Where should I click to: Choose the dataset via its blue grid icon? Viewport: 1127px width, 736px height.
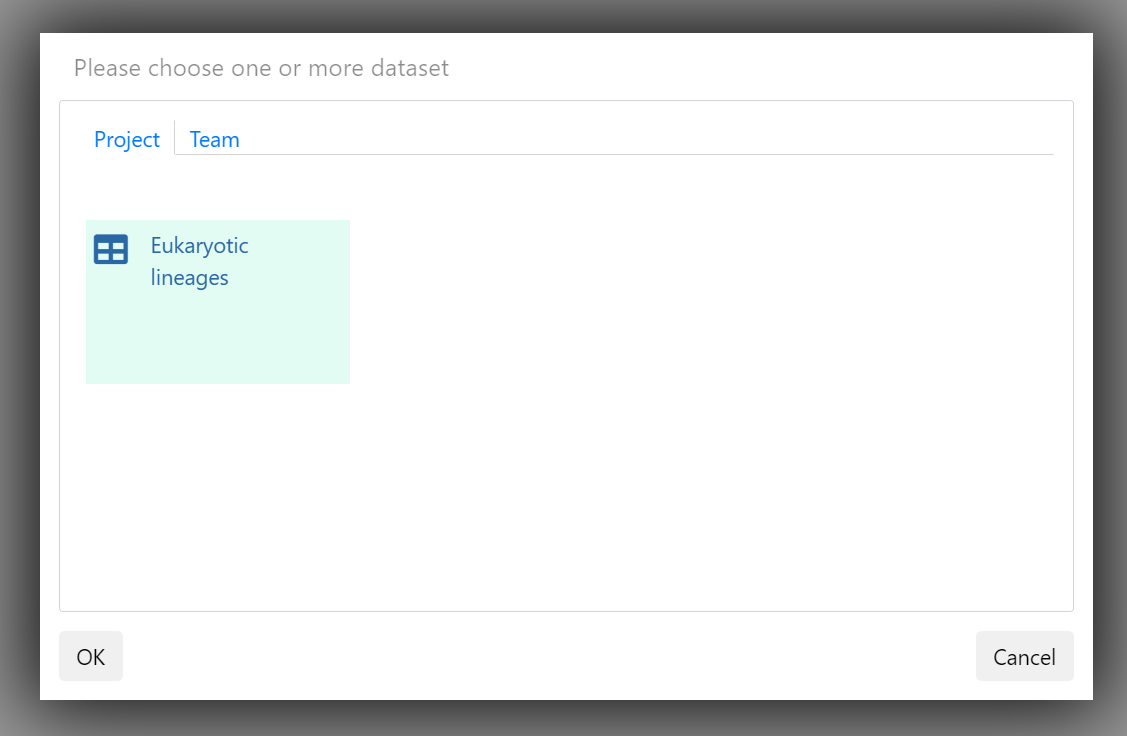click(111, 249)
